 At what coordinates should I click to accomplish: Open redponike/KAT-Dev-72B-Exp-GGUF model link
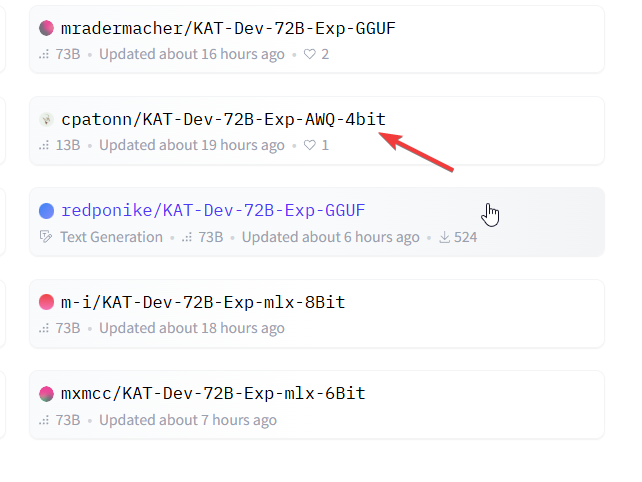213,211
